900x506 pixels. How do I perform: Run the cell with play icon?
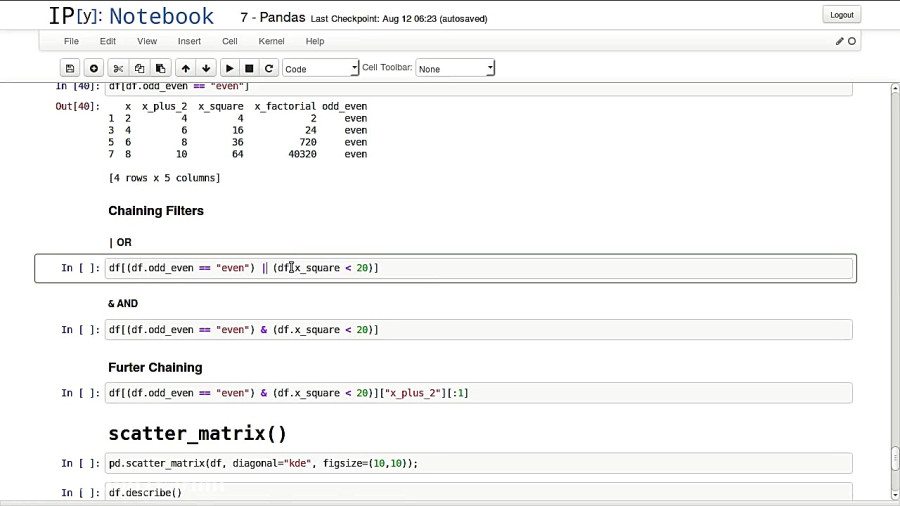(x=230, y=68)
